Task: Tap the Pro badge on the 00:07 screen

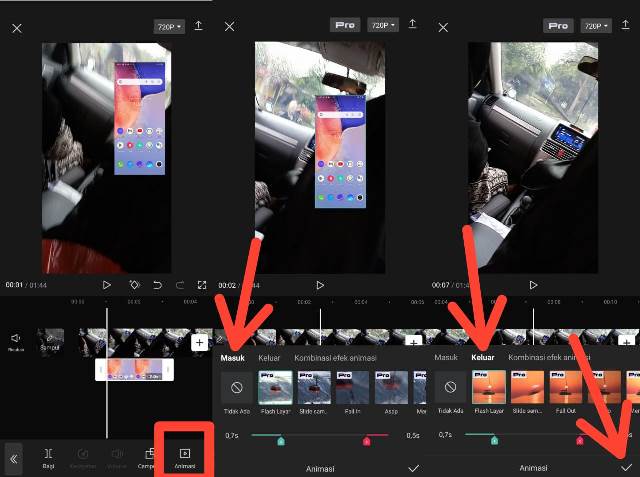Action: click(558, 26)
